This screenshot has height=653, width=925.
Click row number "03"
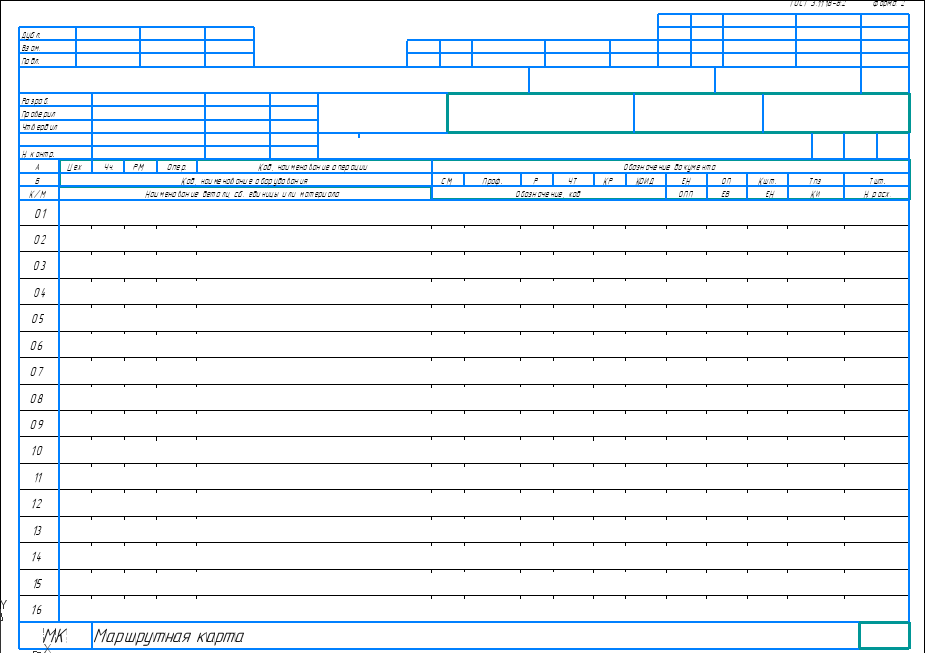coord(40,265)
